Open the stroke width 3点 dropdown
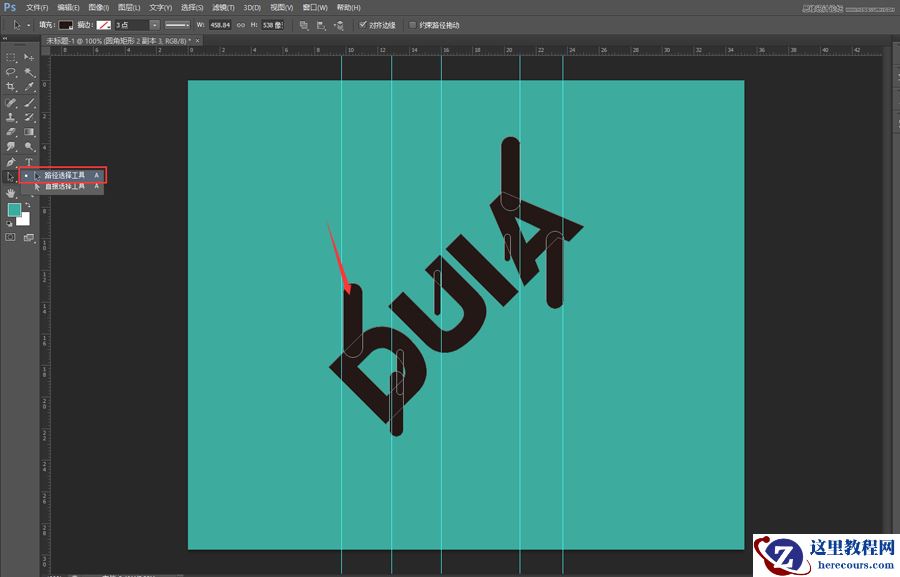Screen dimensions: 900x577 pyautogui.click(x=154, y=24)
